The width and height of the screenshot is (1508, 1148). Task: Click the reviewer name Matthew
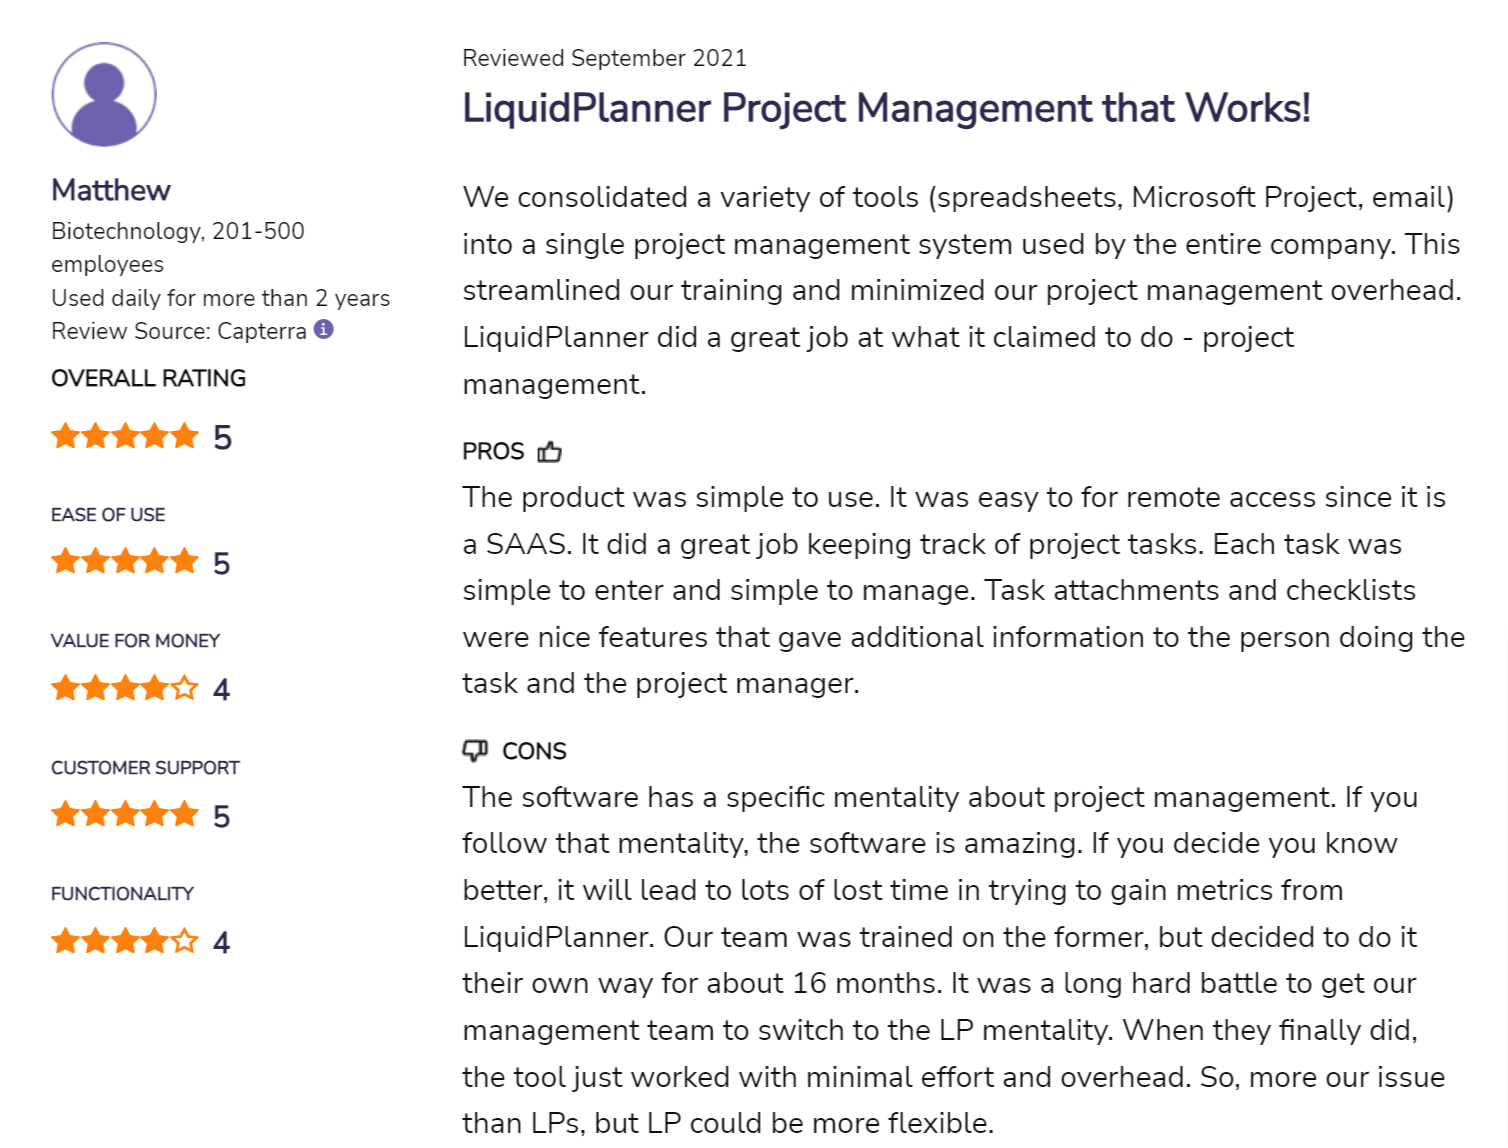pyautogui.click(x=111, y=190)
